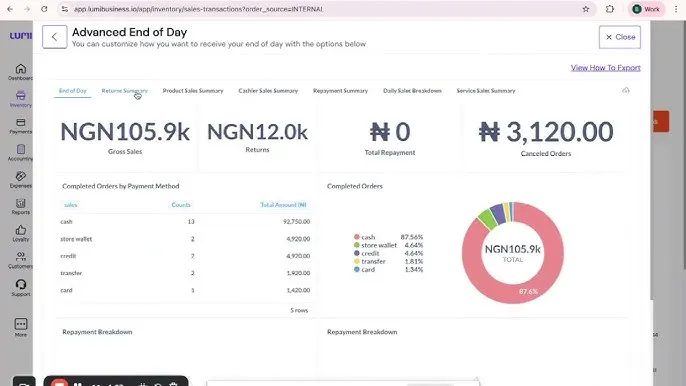
Task: Click the blue card legend dot
Action: click(357, 270)
